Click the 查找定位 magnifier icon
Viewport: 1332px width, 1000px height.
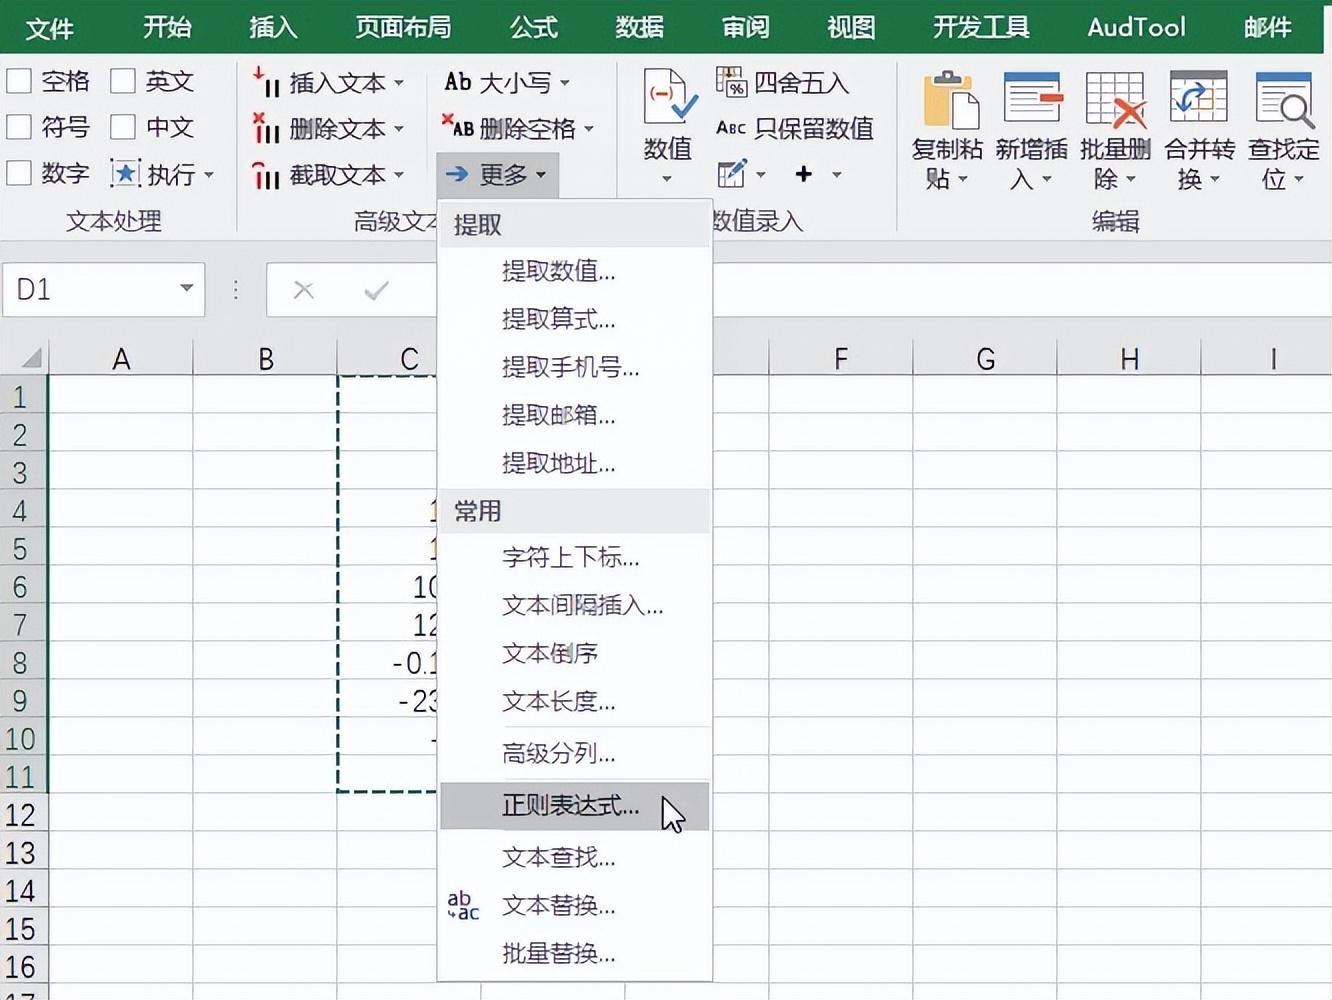pos(1284,100)
